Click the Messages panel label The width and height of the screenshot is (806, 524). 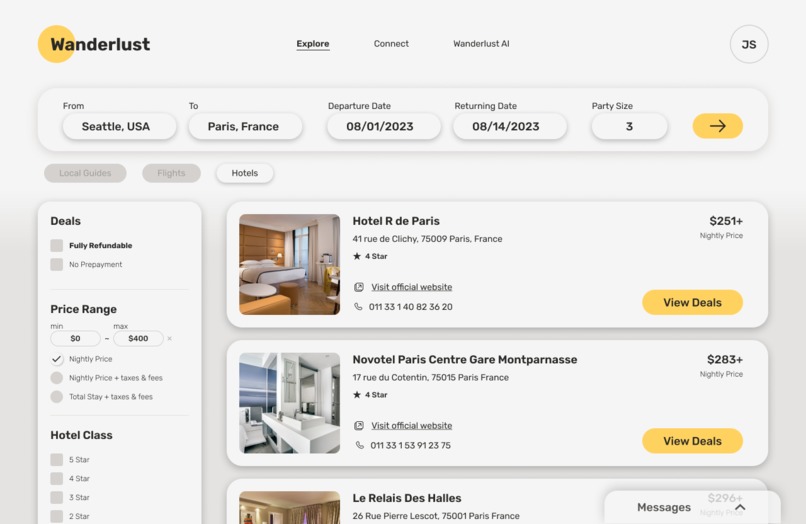664,508
